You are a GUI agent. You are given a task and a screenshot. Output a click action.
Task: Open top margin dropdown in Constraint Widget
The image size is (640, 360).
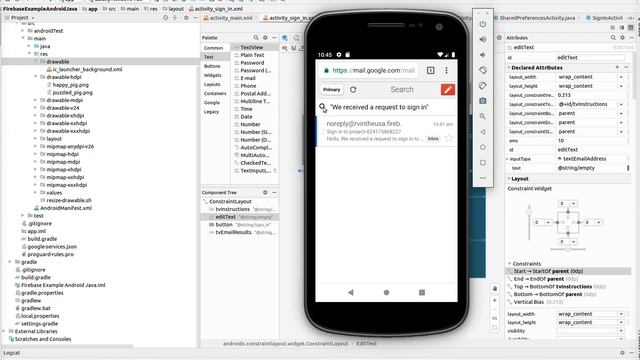573,203
